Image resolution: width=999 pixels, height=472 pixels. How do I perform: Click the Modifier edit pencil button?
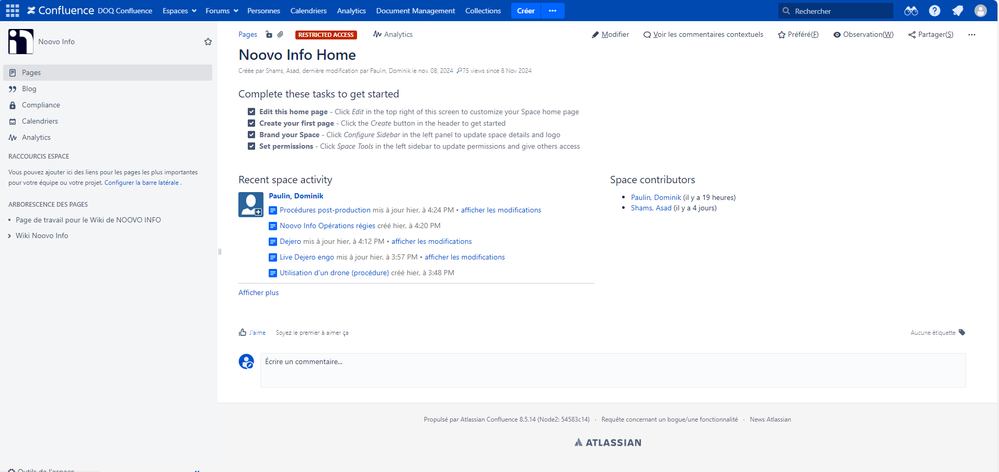[610, 34]
